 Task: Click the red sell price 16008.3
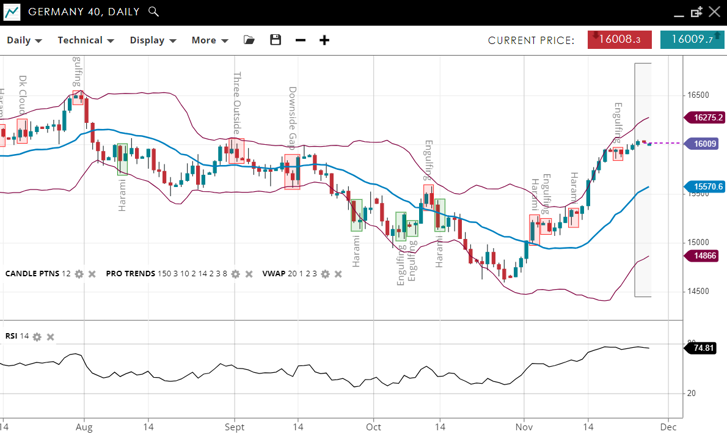tap(621, 40)
